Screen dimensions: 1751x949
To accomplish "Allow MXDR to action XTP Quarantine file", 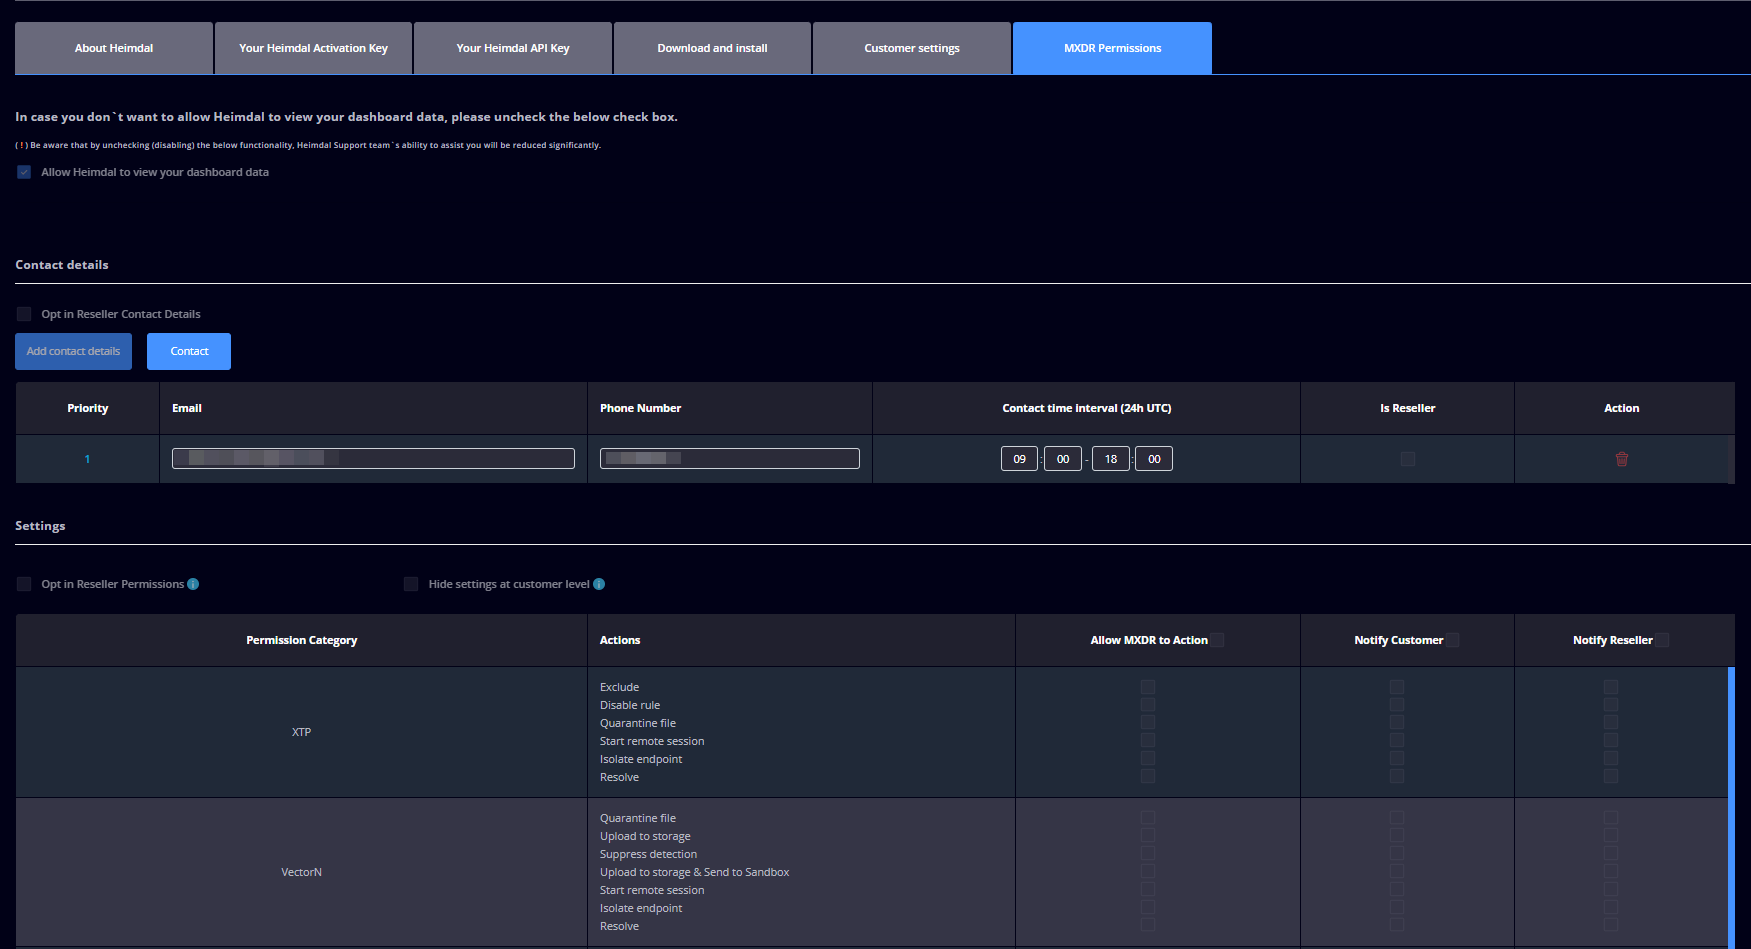I will click(1148, 723).
